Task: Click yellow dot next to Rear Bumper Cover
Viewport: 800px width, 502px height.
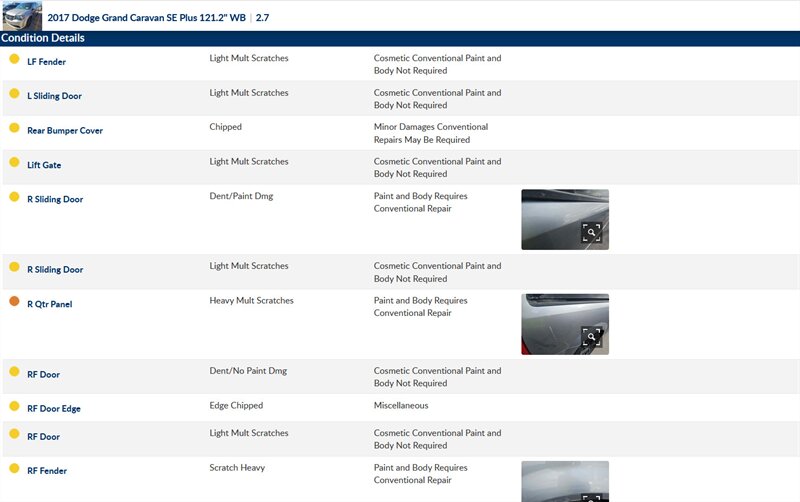Action: click(x=14, y=128)
